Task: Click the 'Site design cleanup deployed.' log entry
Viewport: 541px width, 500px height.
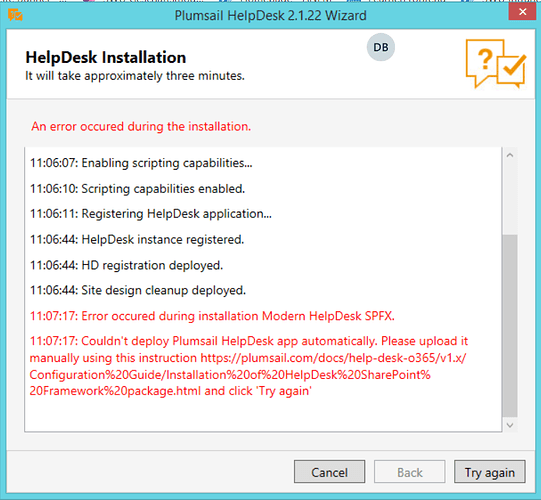Action: (x=138, y=290)
